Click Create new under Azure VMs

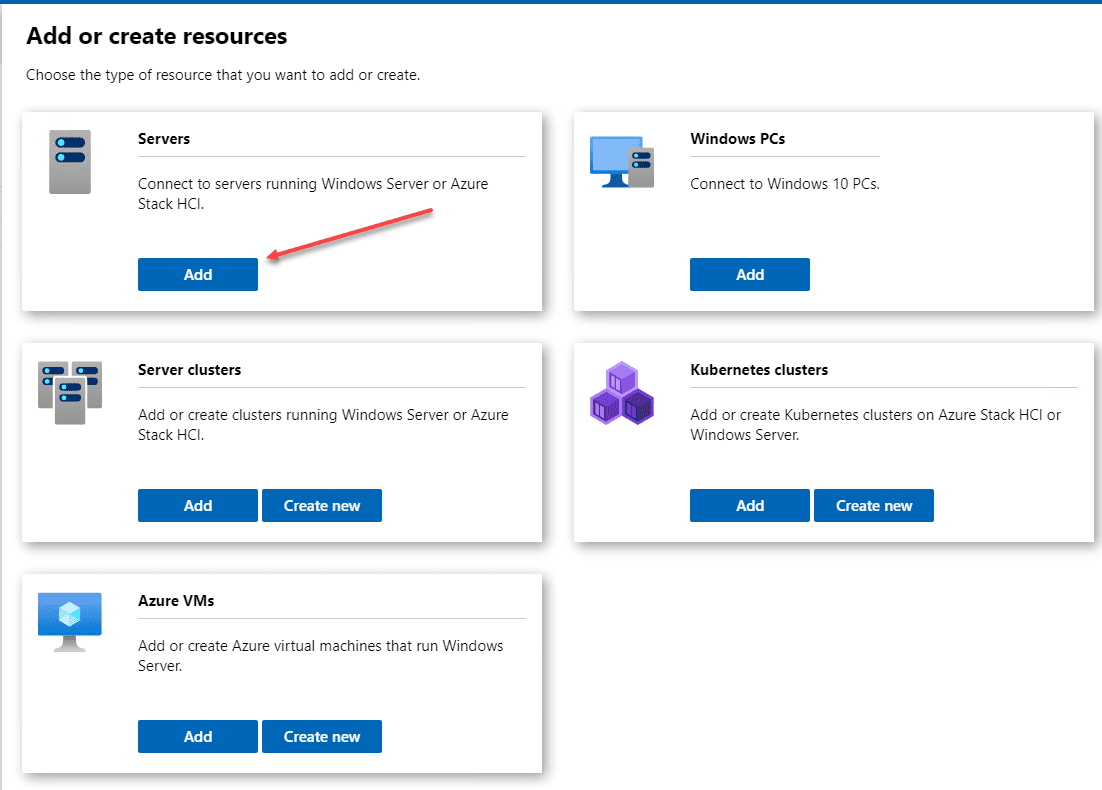pyautogui.click(x=321, y=736)
